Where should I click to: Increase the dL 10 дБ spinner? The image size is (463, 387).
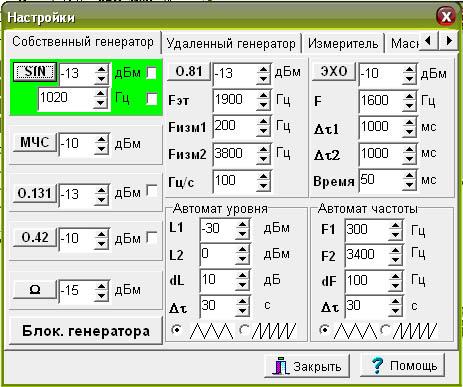(x=242, y=275)
